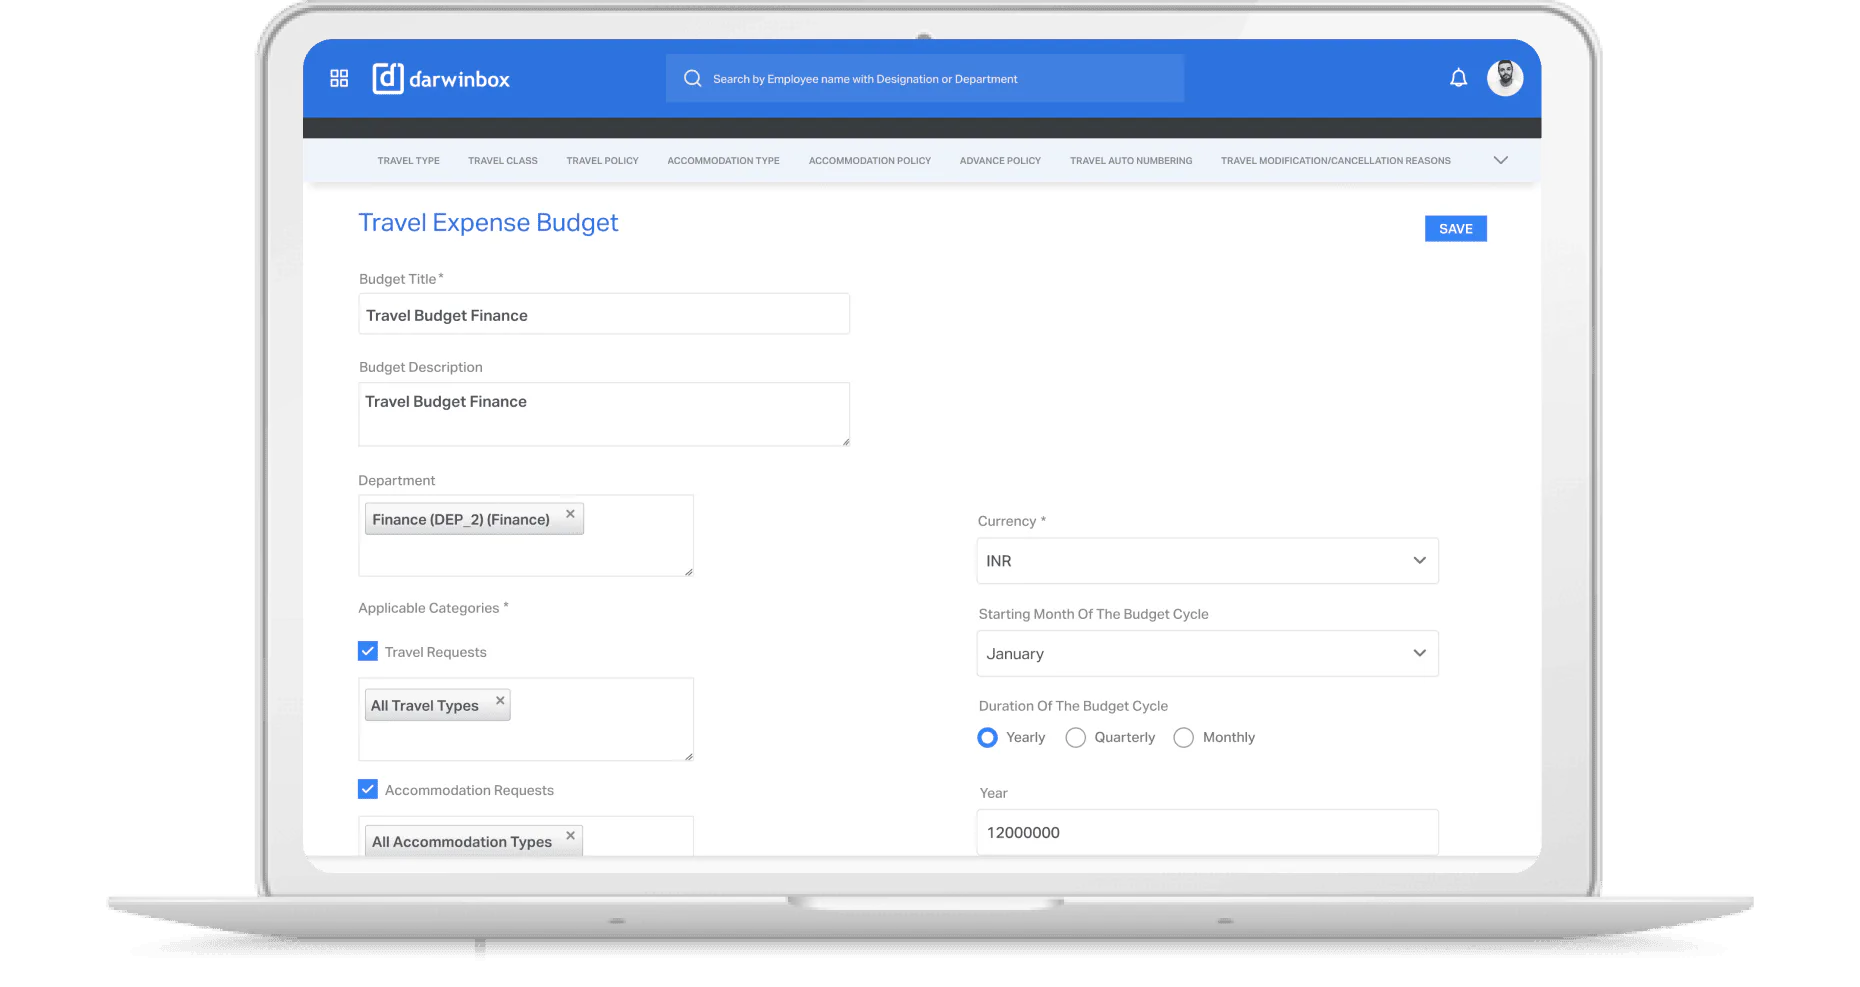
Task: Click the profile avatar picture
Action: click(x=1504, y=77)
